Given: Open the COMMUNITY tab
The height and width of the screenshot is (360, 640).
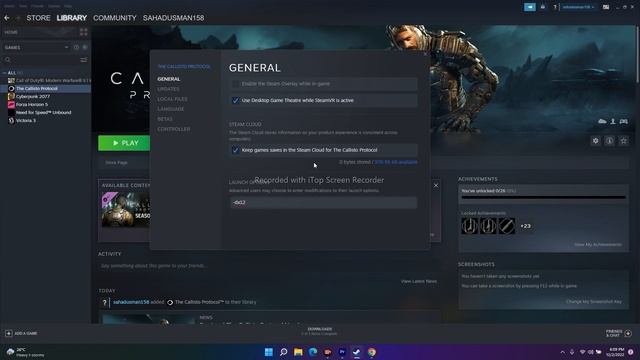Looking at the screenshot, I should pyautogui.click(x=115, y=18).
